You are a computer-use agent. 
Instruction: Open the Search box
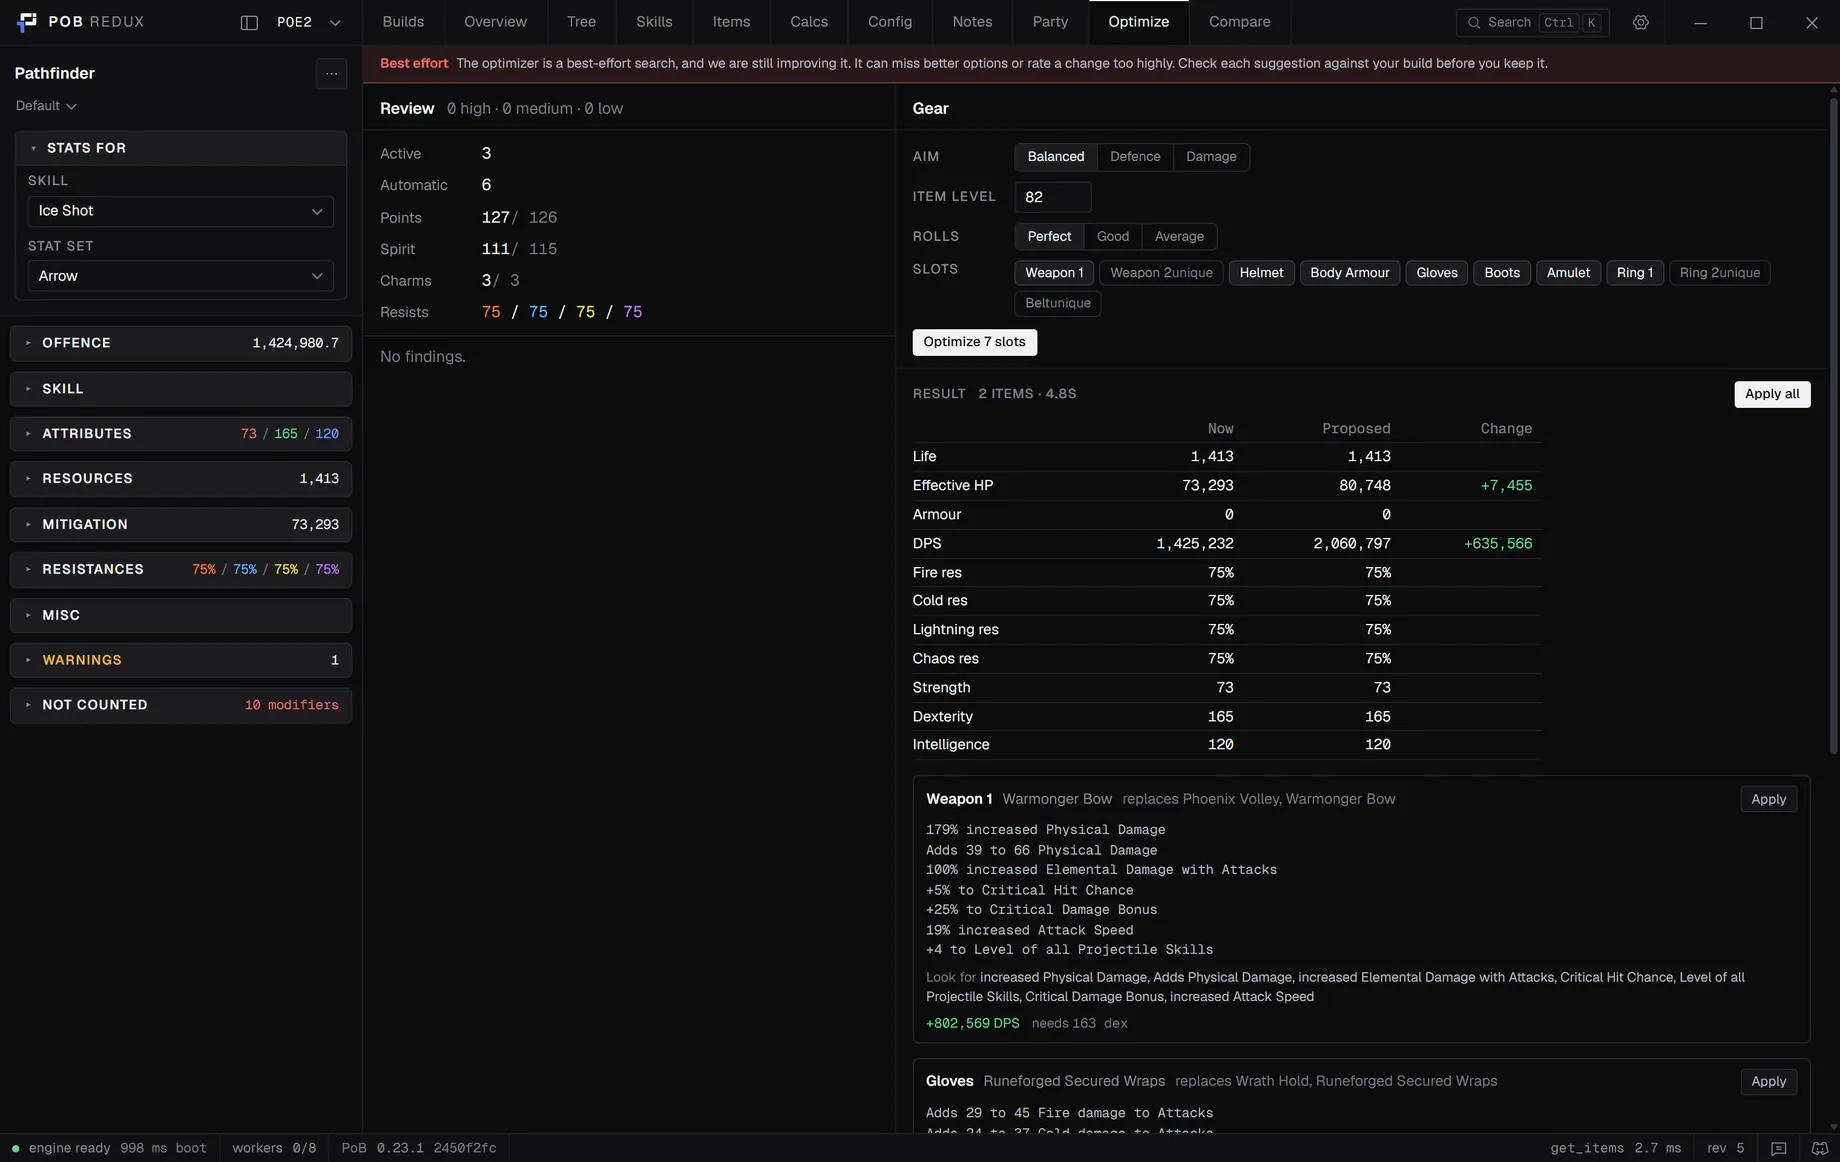[x=1532, y=22]
